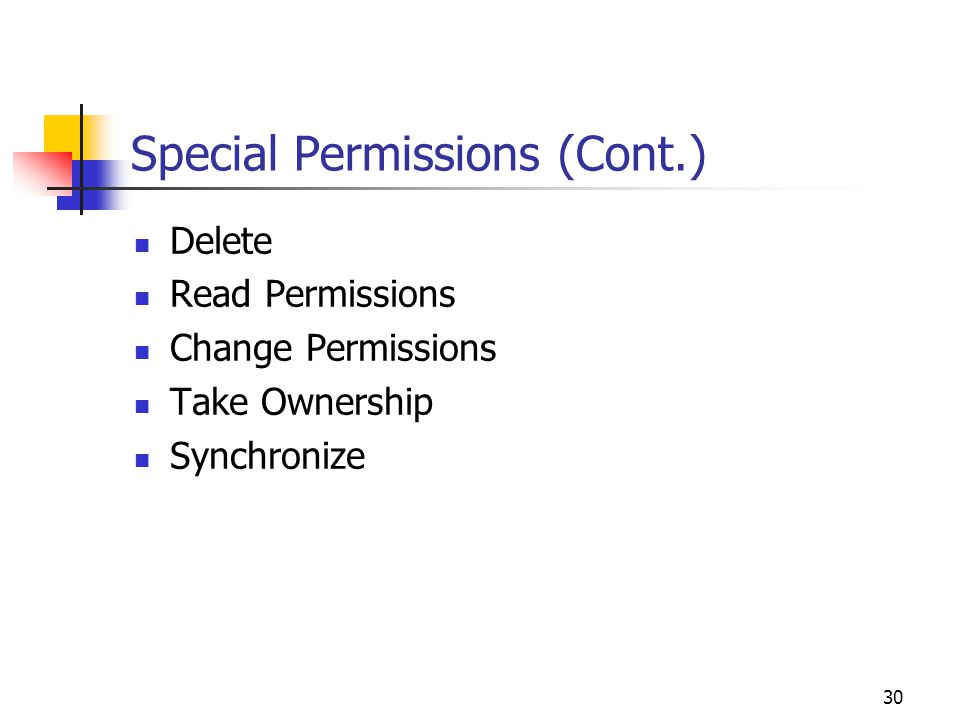The width and height of the screenshot is (960, 720).
Task: Select the bullet square next to Read Permissions
Action: (x=142, y=299)
